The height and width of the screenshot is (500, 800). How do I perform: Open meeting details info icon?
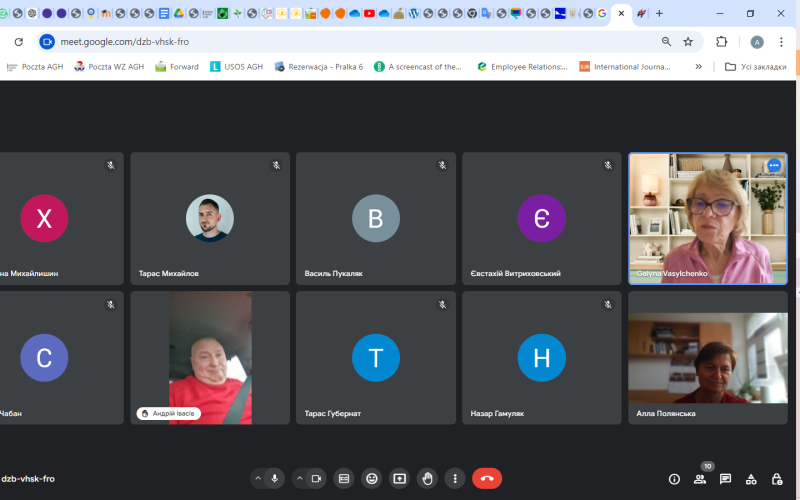click(674, 479)
